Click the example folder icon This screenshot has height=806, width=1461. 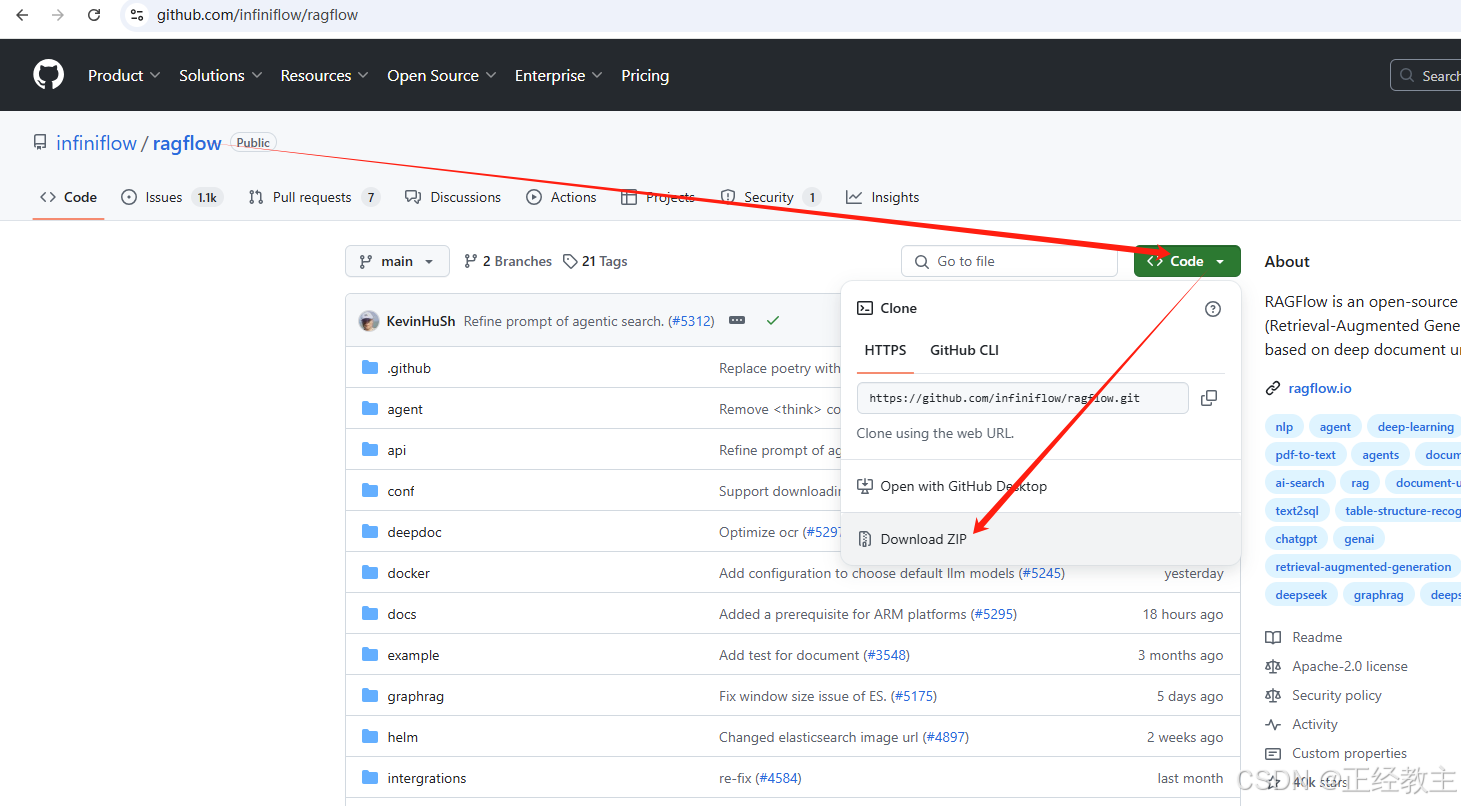point(370,655)
